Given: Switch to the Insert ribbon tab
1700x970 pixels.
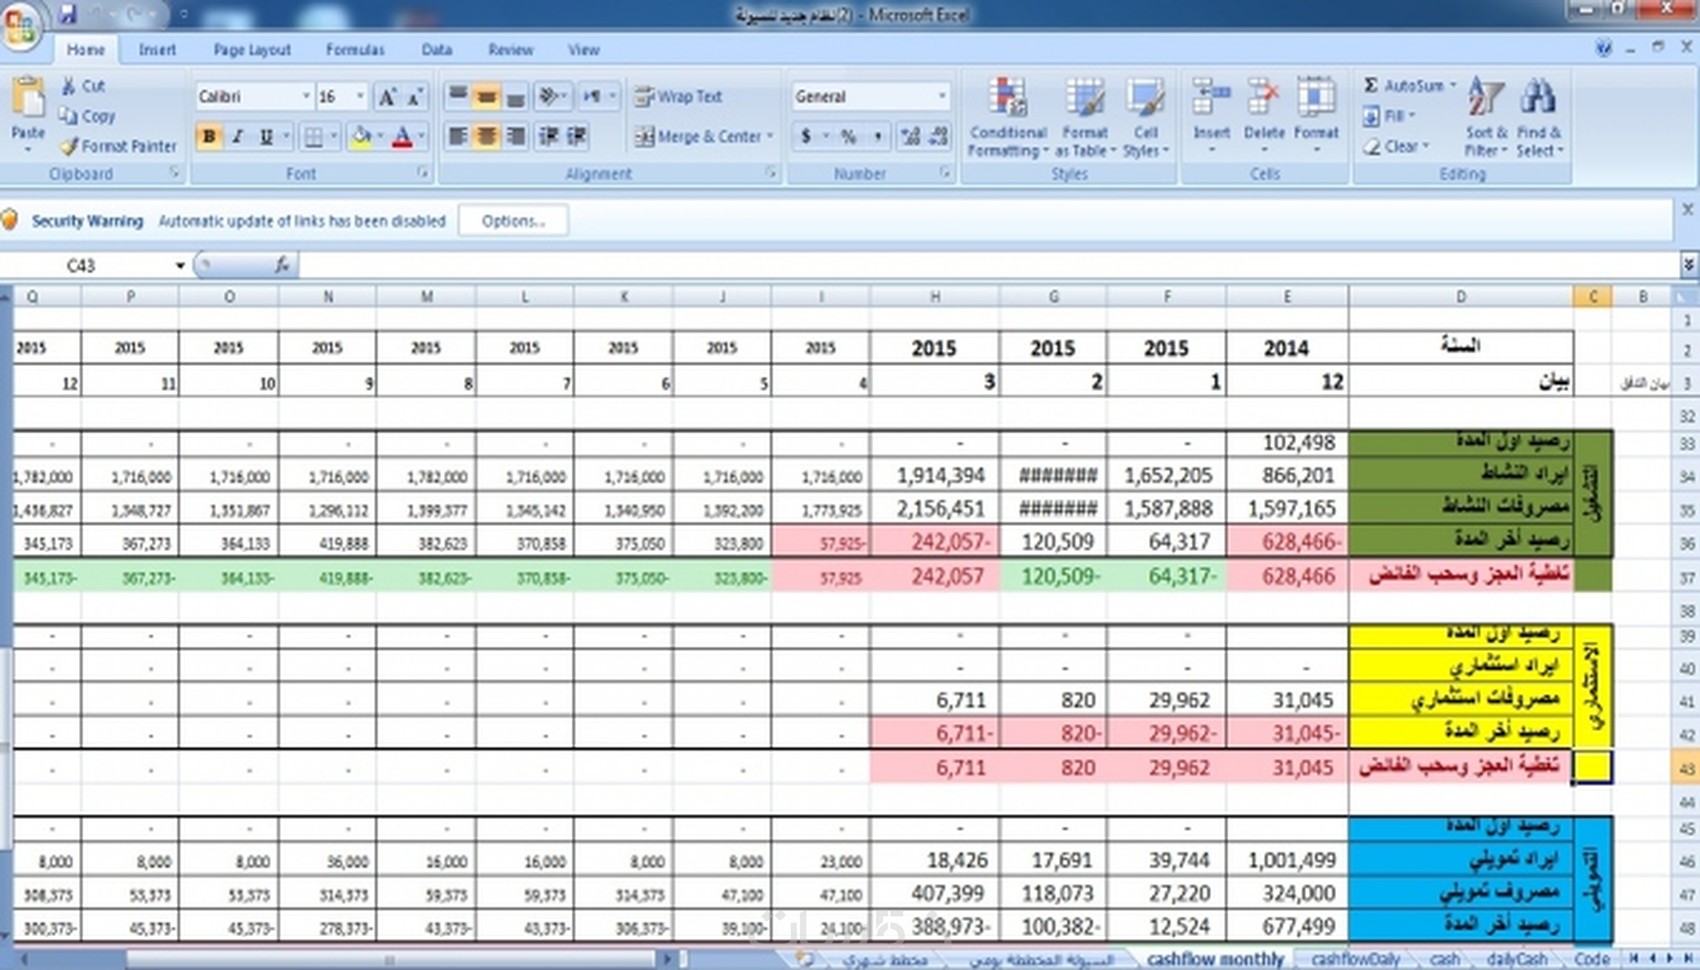Looking at the screenshot, I should tap(157, 49).
